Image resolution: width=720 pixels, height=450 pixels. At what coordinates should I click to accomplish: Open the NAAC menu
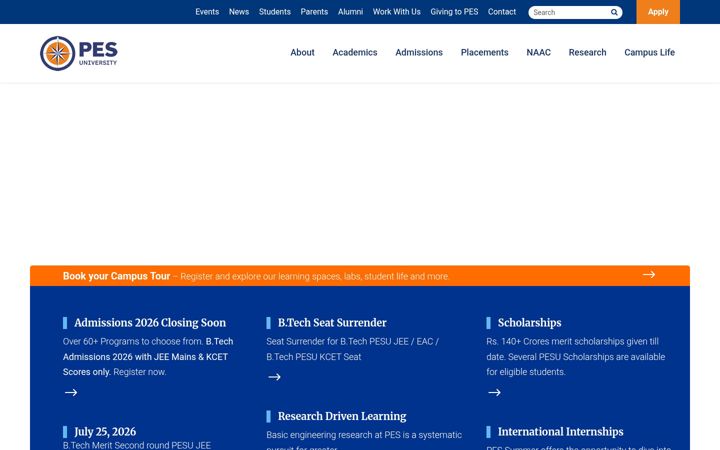[x=539, y=52]
